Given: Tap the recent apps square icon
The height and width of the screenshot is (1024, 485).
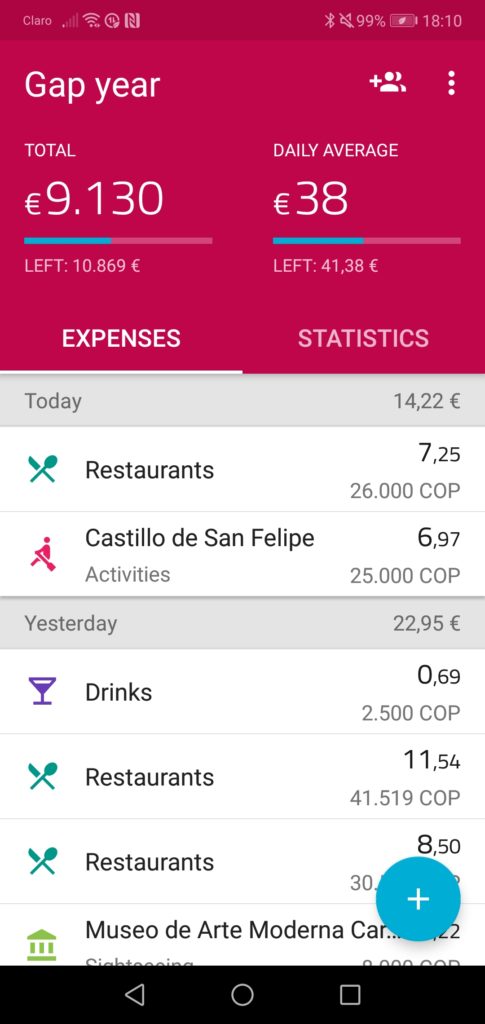Looking at the screenshot, I should pos(351,995).
